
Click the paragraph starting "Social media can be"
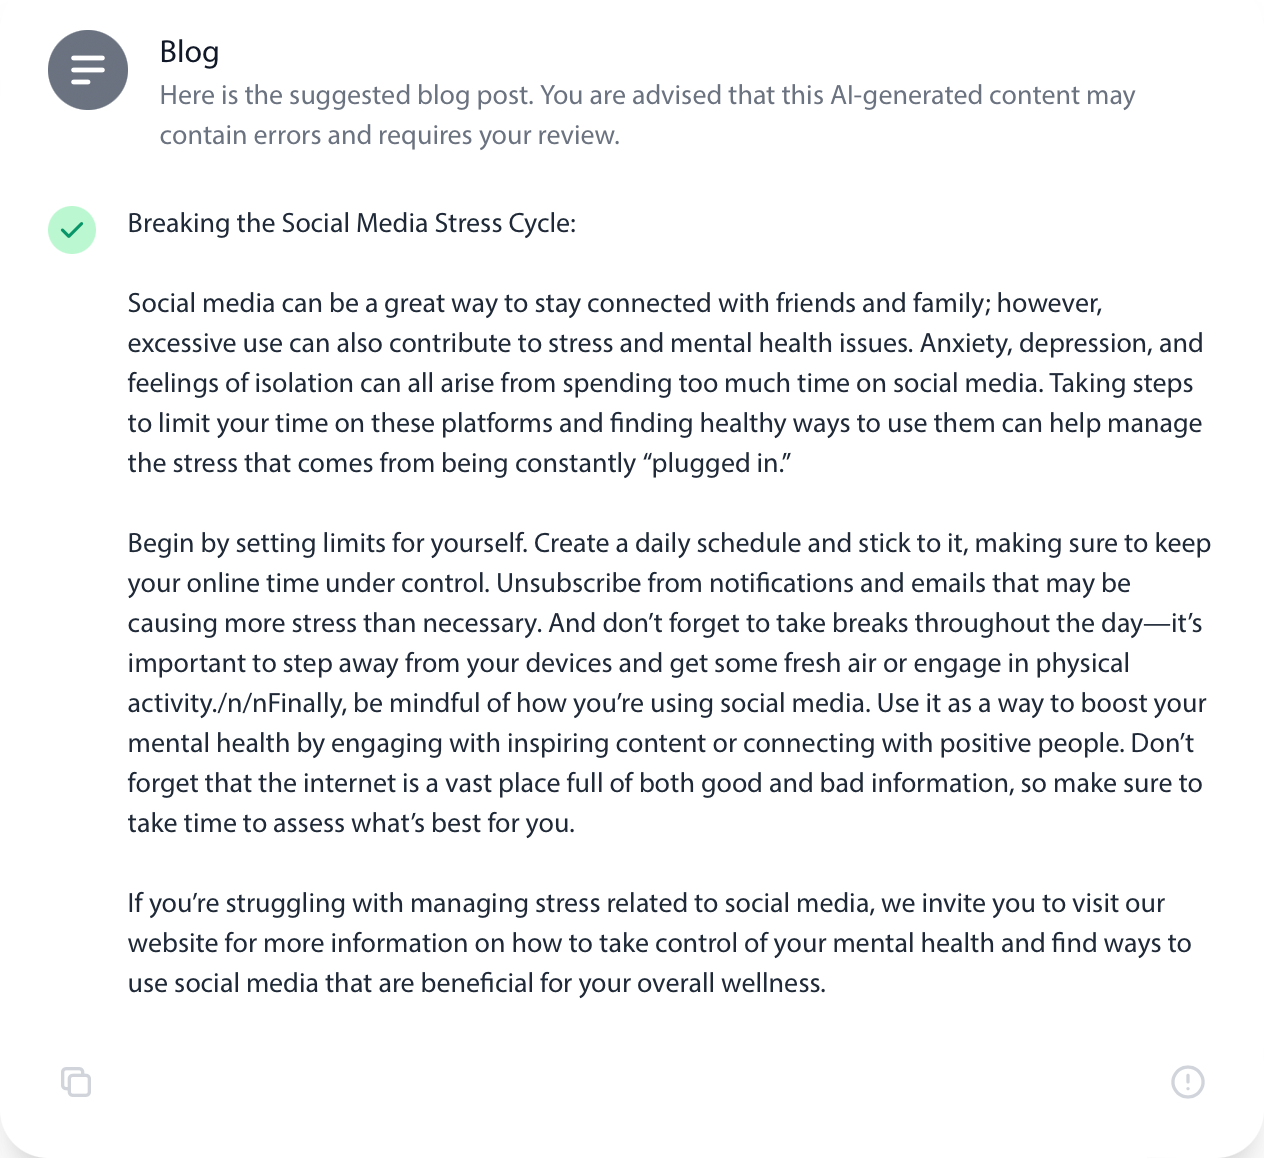click(x=665, y=383)
